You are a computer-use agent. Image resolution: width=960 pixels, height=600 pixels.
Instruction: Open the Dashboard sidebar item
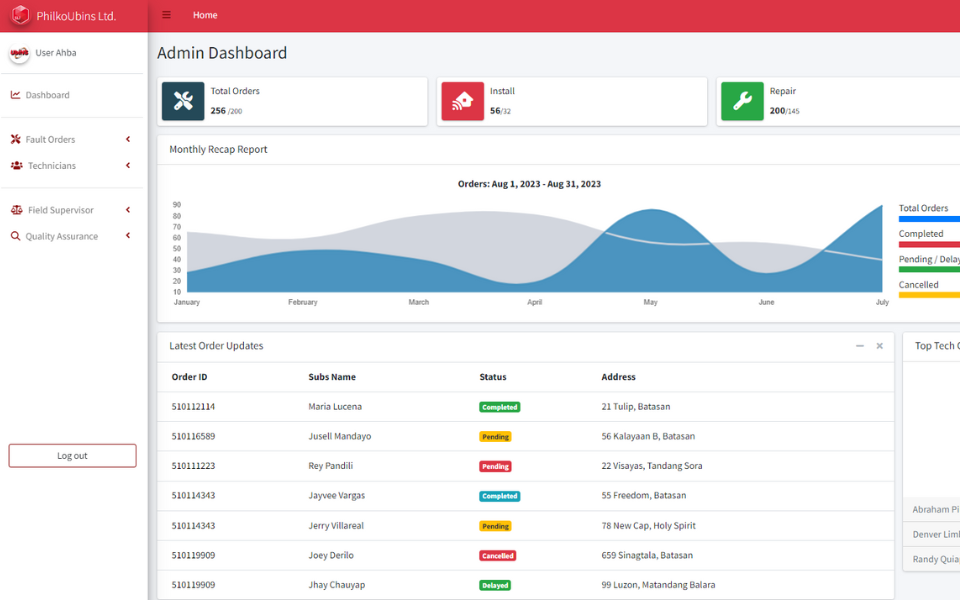pyautogui.click(x=47, y=95)
